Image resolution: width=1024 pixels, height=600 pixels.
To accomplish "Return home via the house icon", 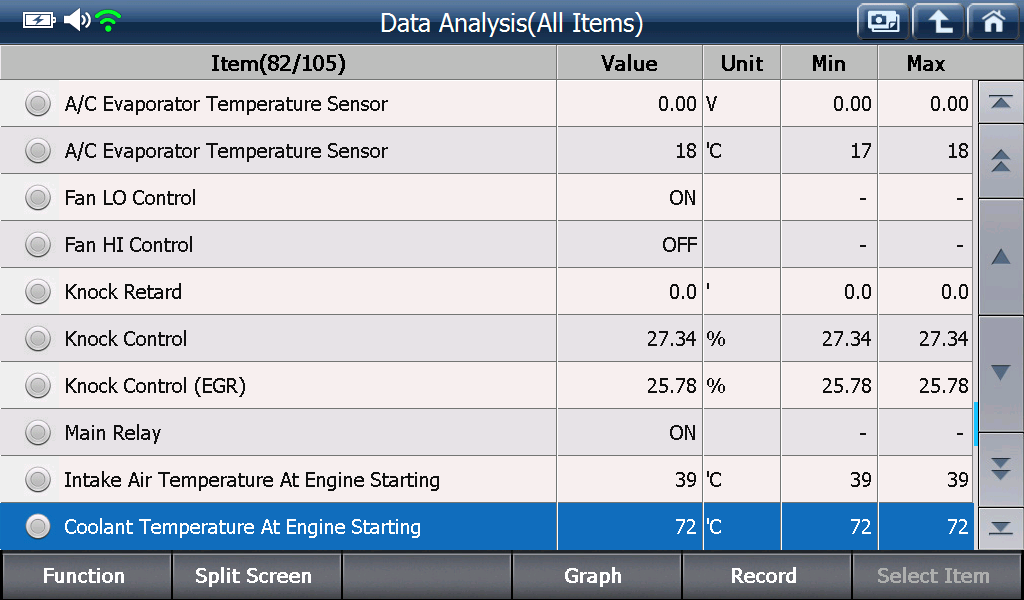I will [x=993, y=22].
